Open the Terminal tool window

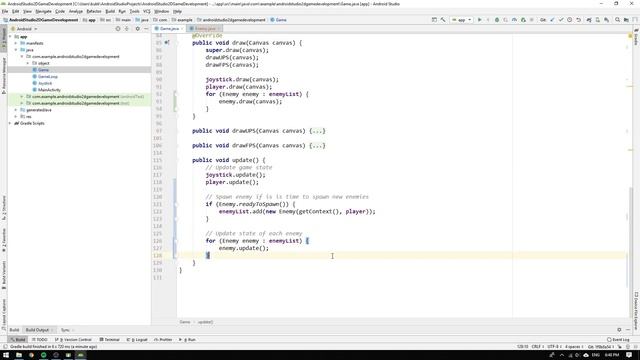tap(110, 340)
